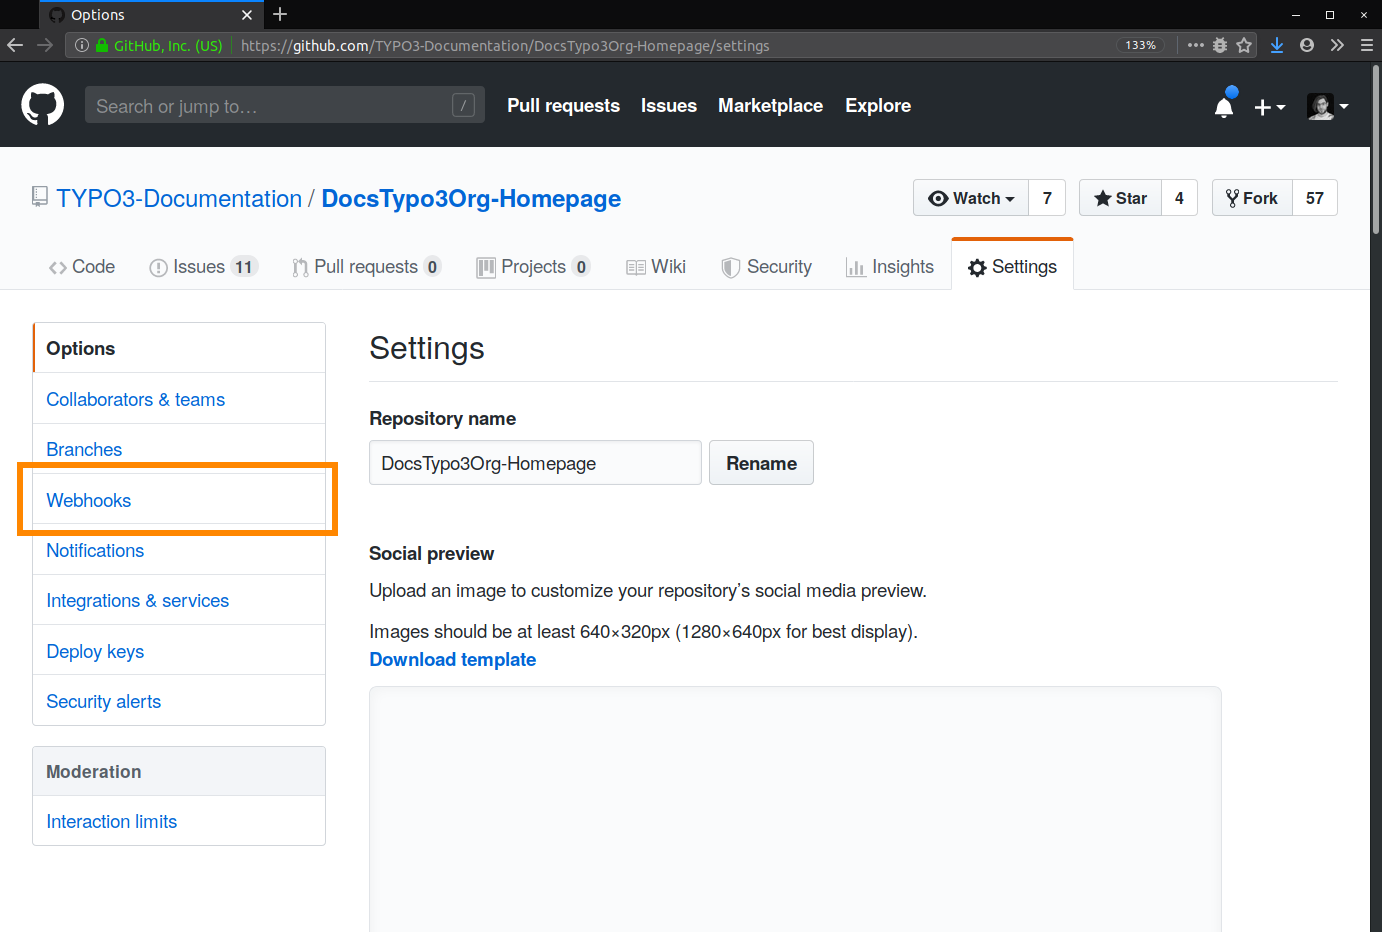
Task: Open Deploy keys settings
Action: coord(179,651)
